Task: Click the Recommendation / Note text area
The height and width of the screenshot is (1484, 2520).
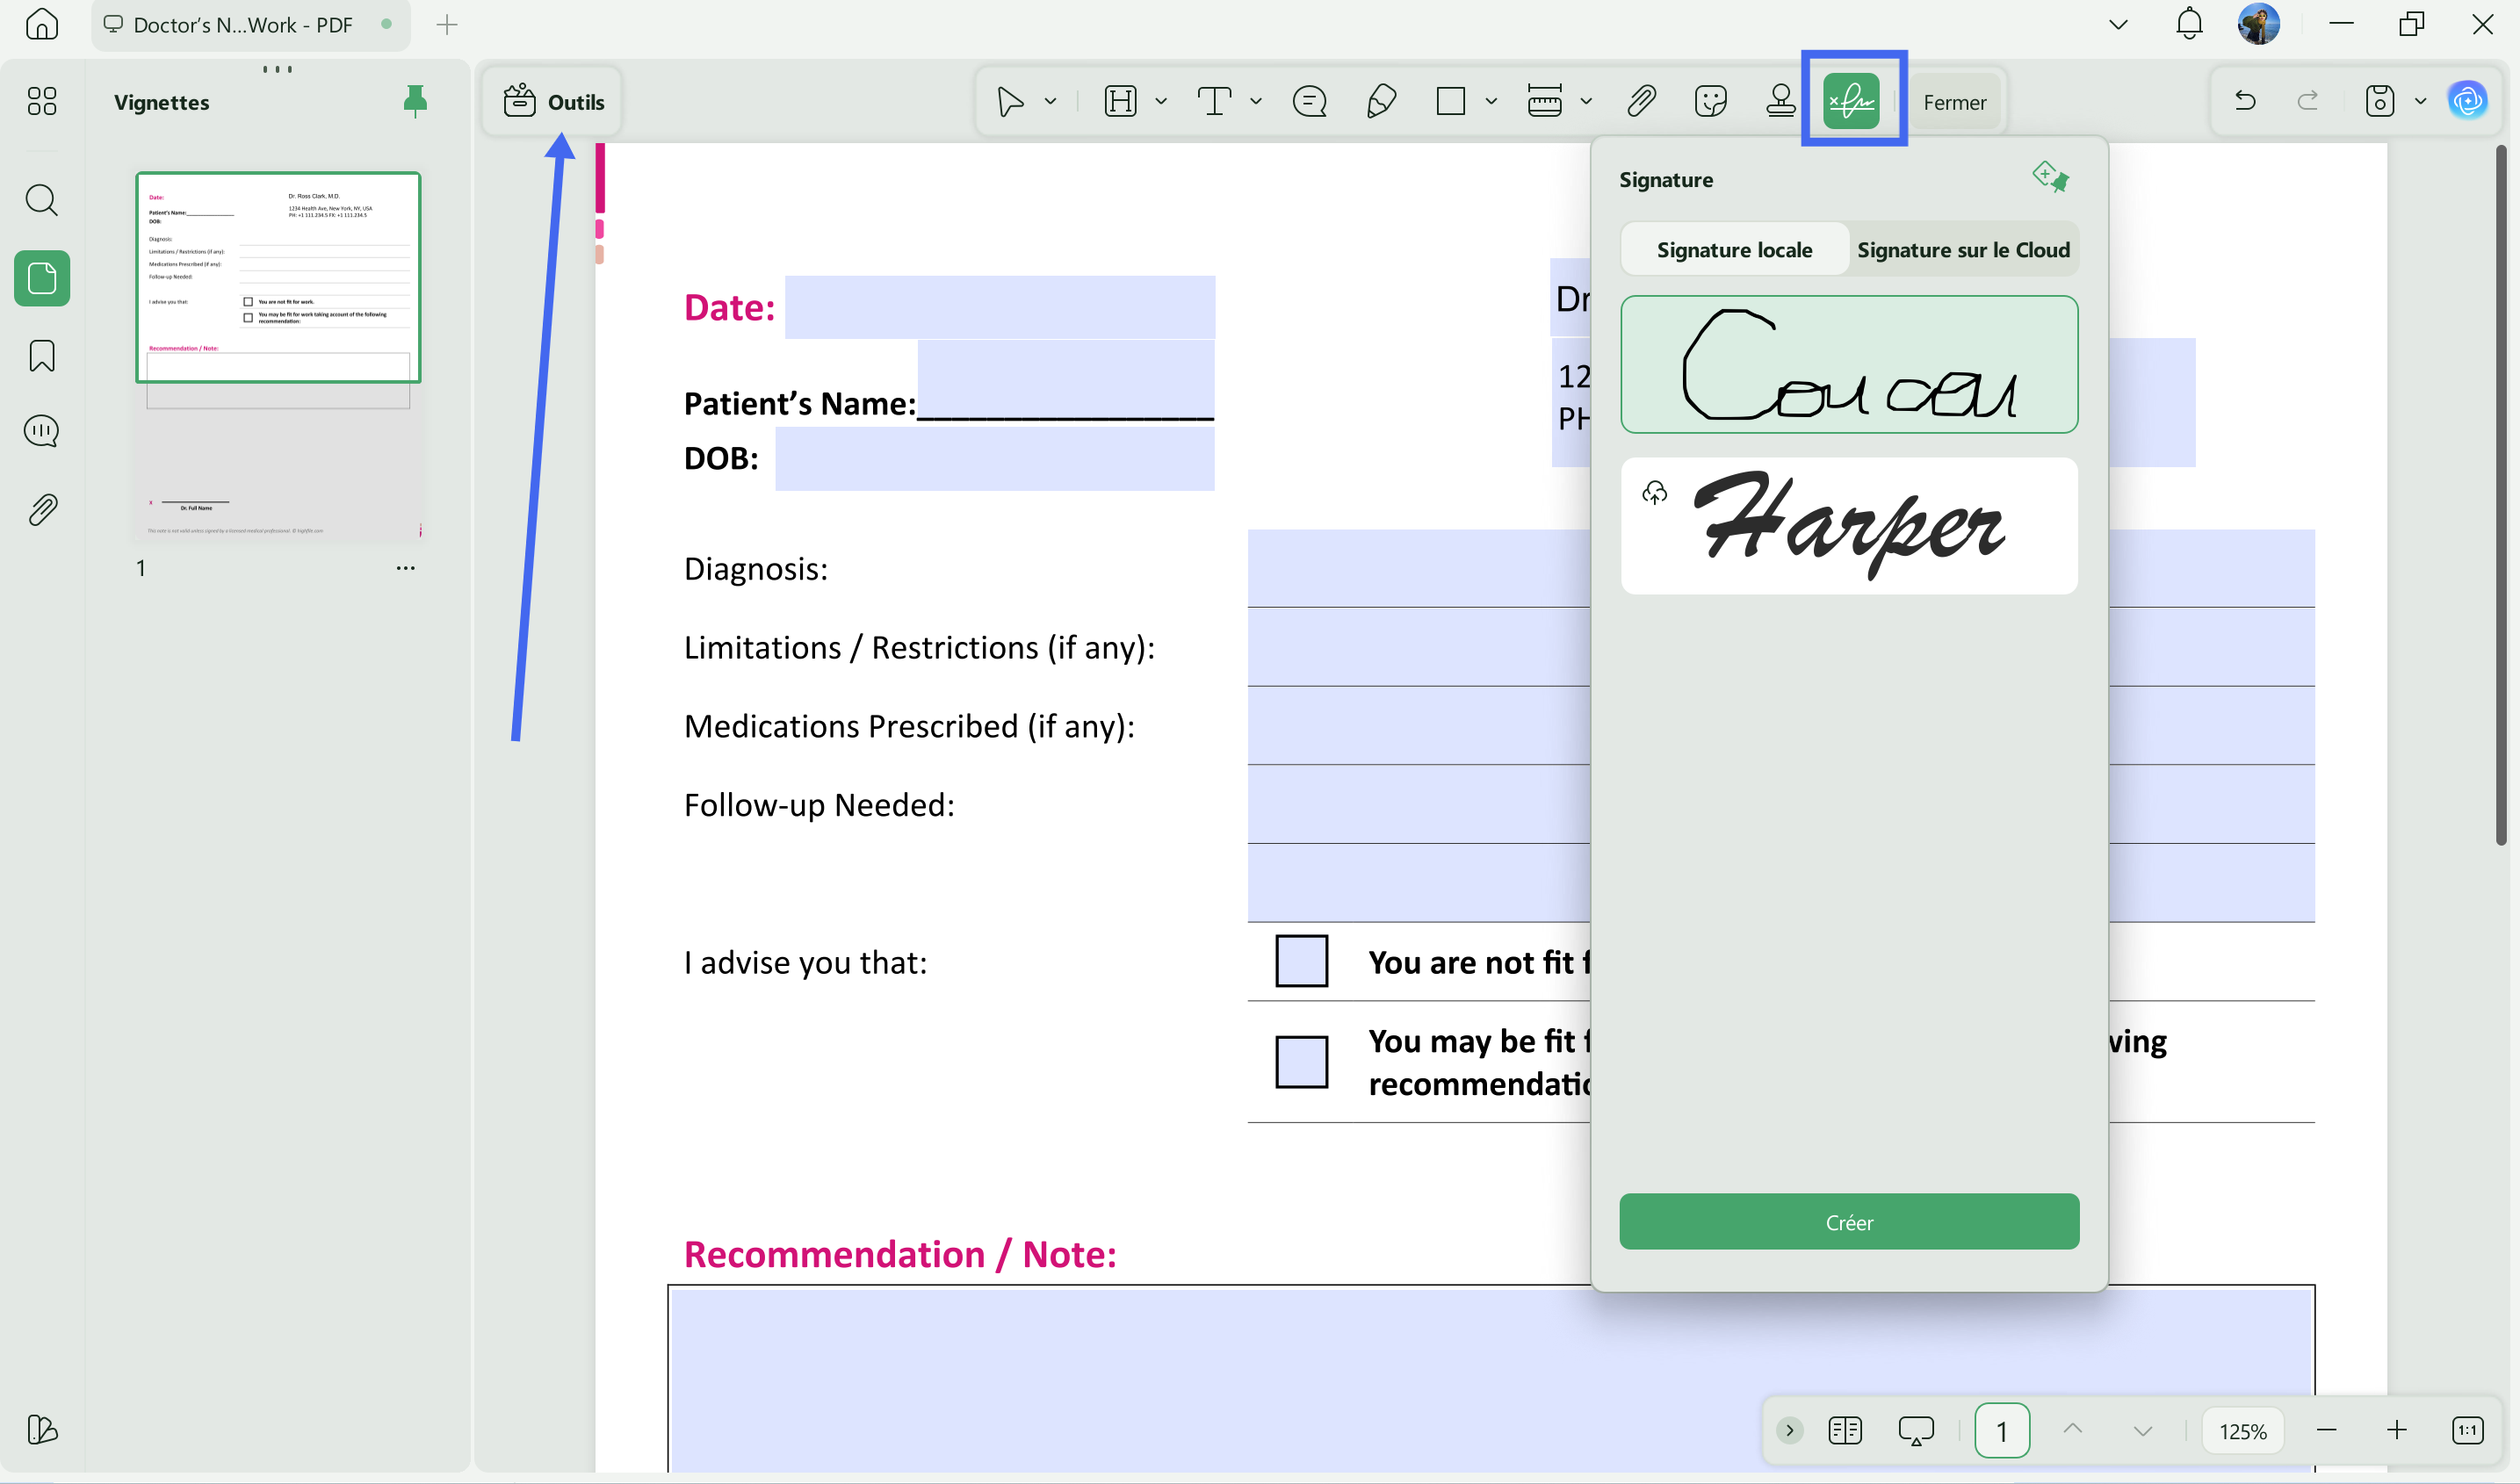Action: 1490,1380
